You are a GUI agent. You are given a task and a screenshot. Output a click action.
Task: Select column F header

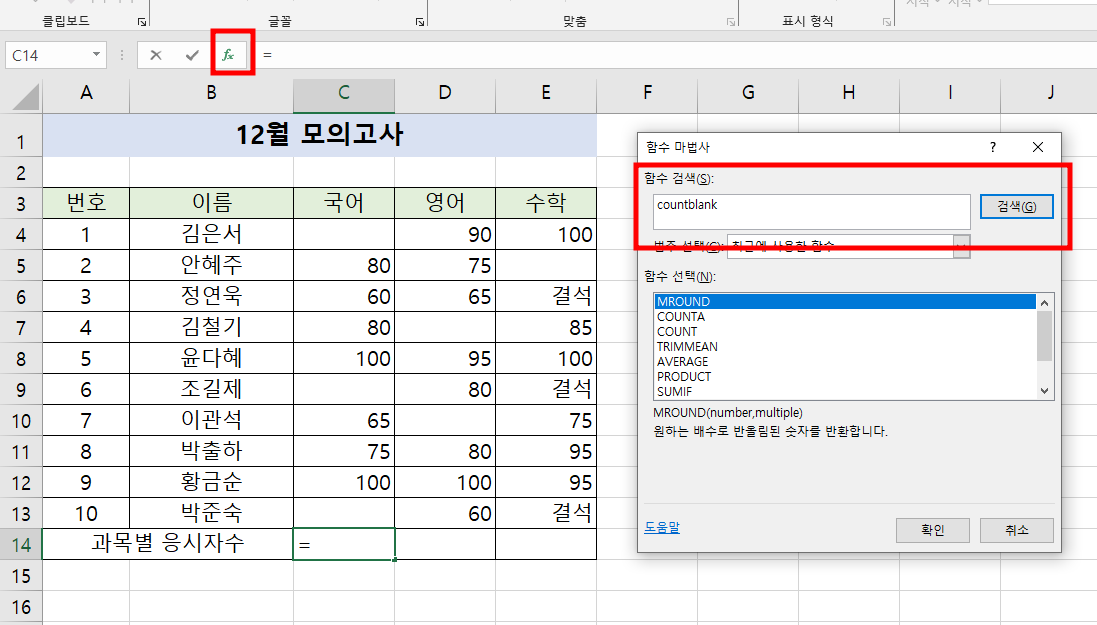pyautogui.click(x=647, y=93)
